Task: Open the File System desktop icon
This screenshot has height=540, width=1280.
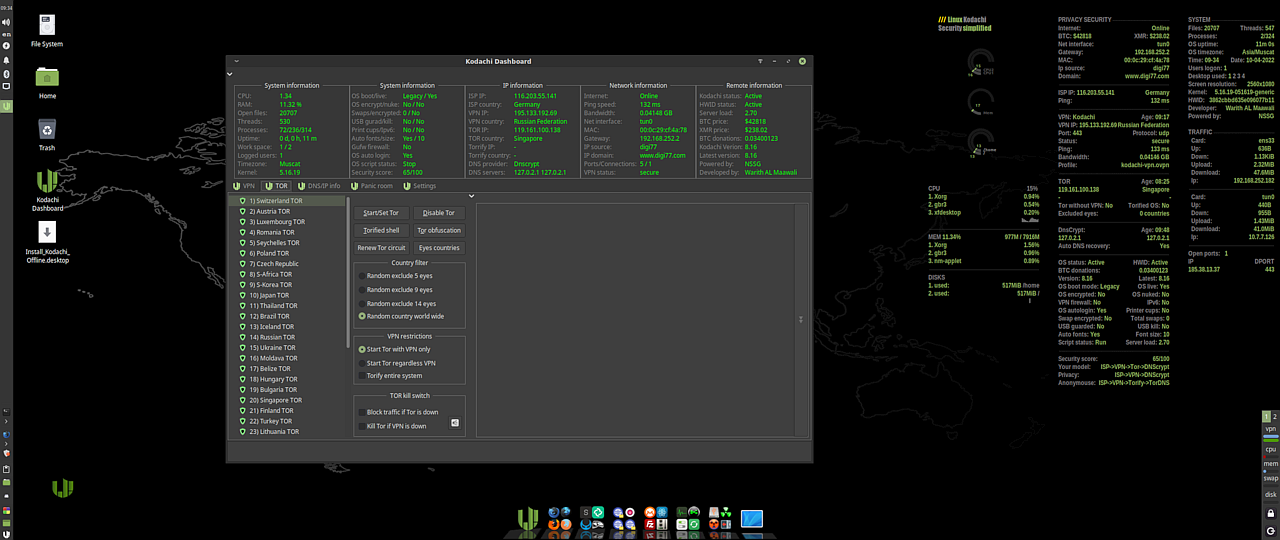Action: 47,30
